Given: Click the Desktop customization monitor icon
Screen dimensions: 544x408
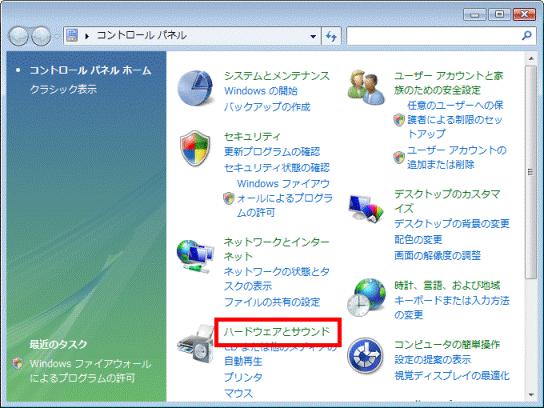Looking at the screenshot, I should [366, 209].
